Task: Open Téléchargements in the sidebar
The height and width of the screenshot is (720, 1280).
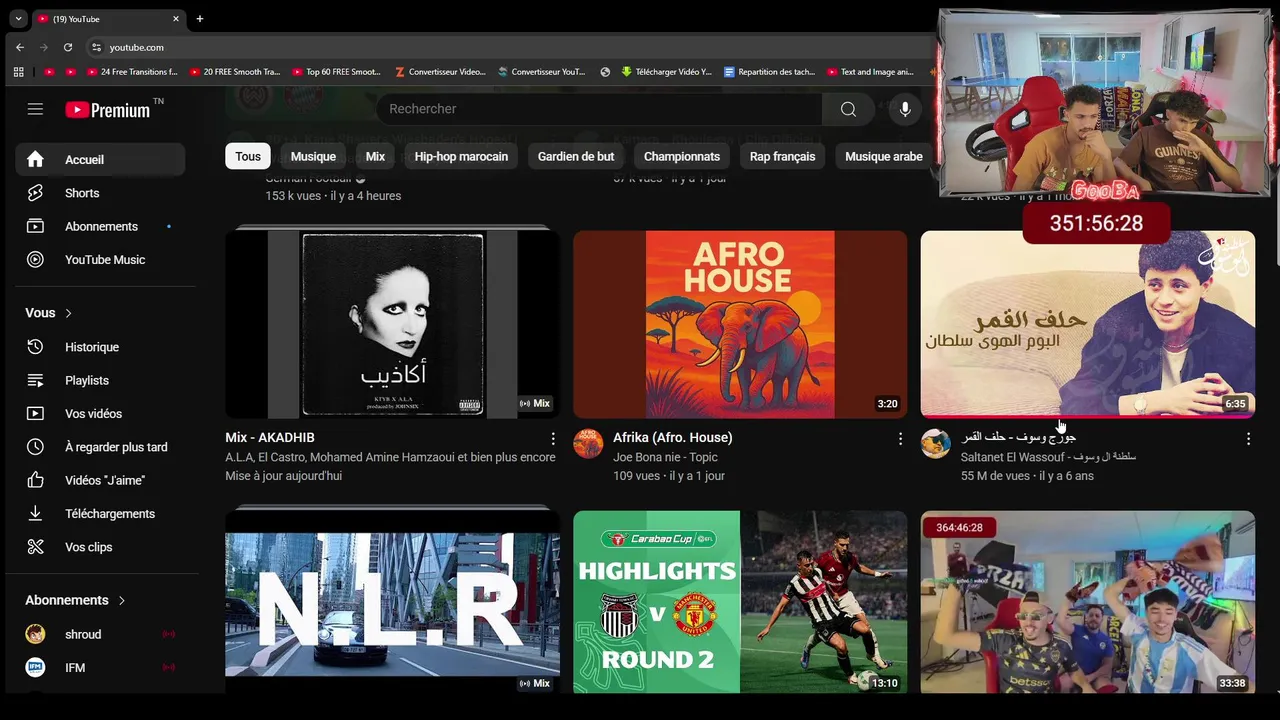Action: [100, 514]
